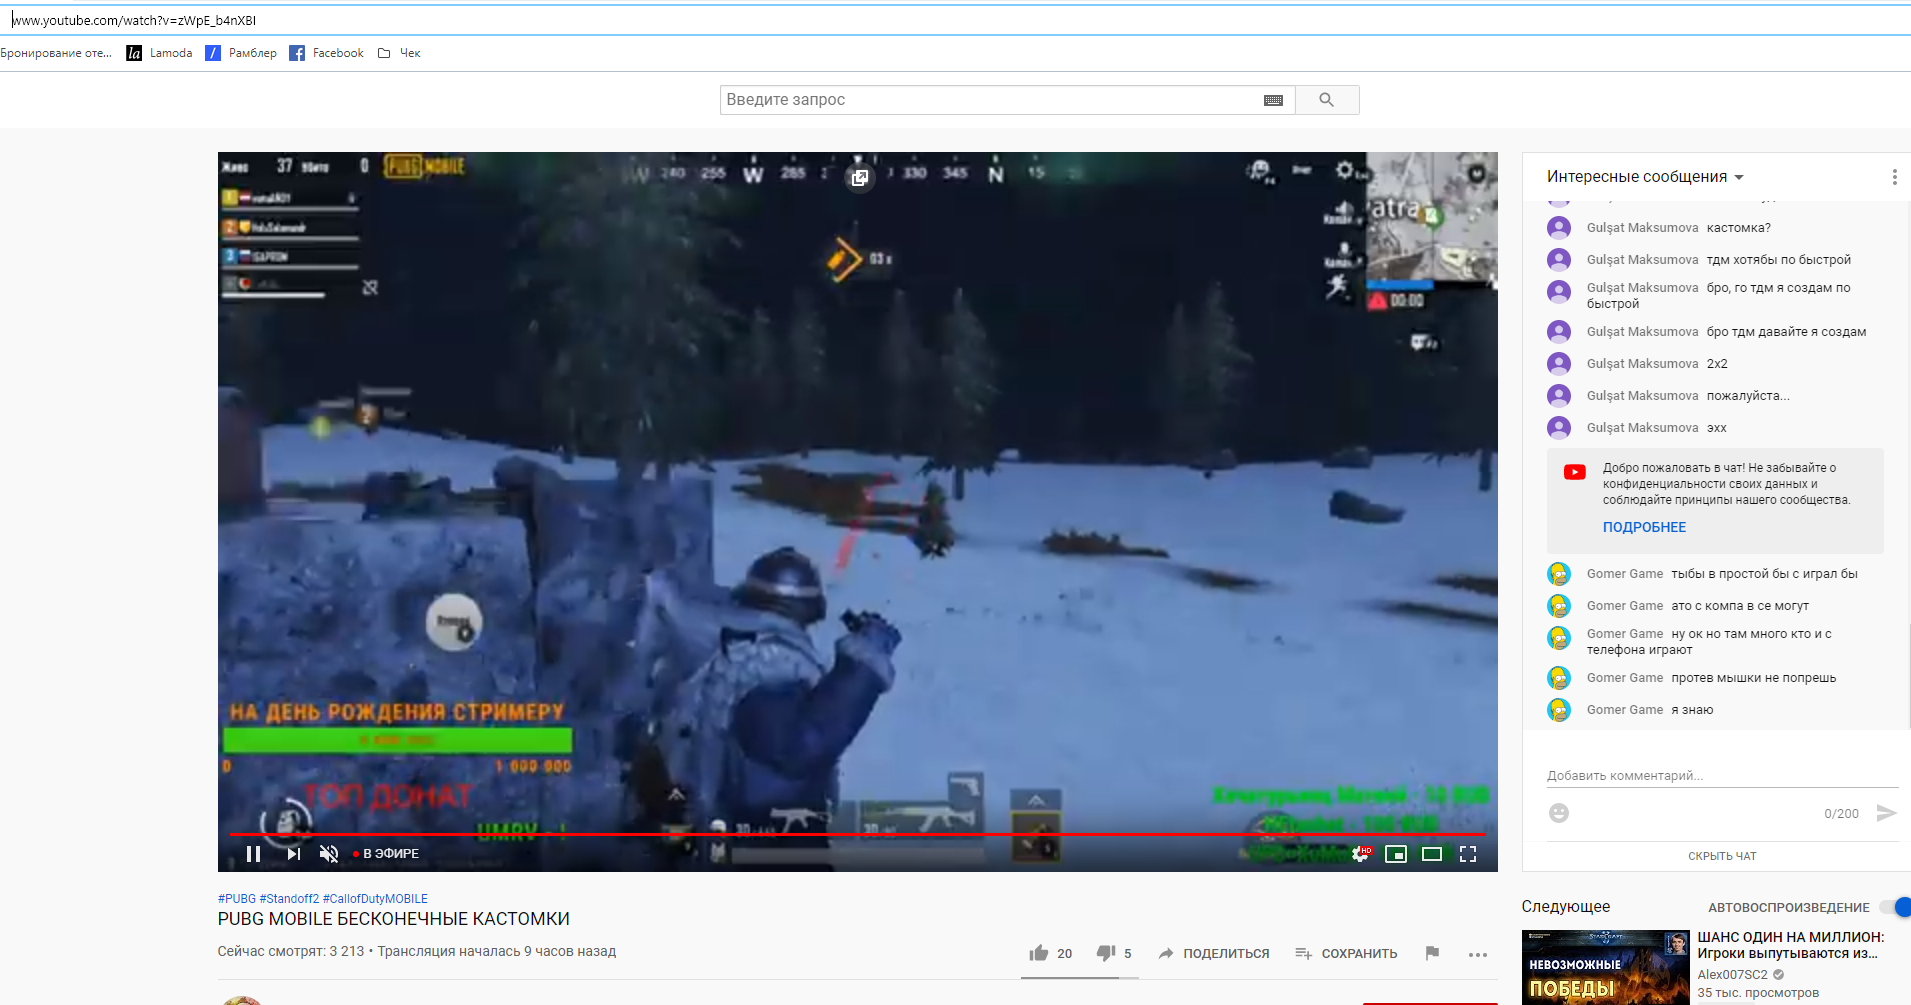The width and height of the screenshot is (1911, 1005).
Task: Skip to the next video
Action: point(293,854)
